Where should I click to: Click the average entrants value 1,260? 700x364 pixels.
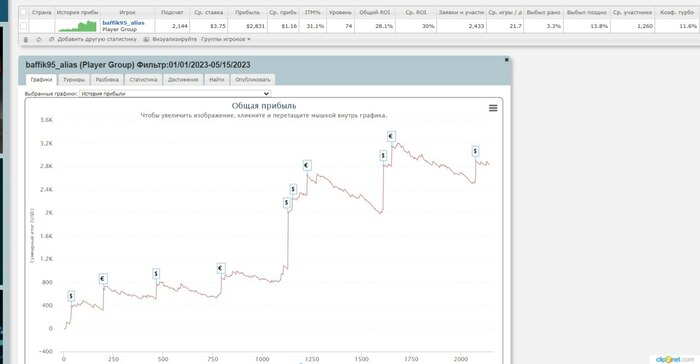click(645, 26)
